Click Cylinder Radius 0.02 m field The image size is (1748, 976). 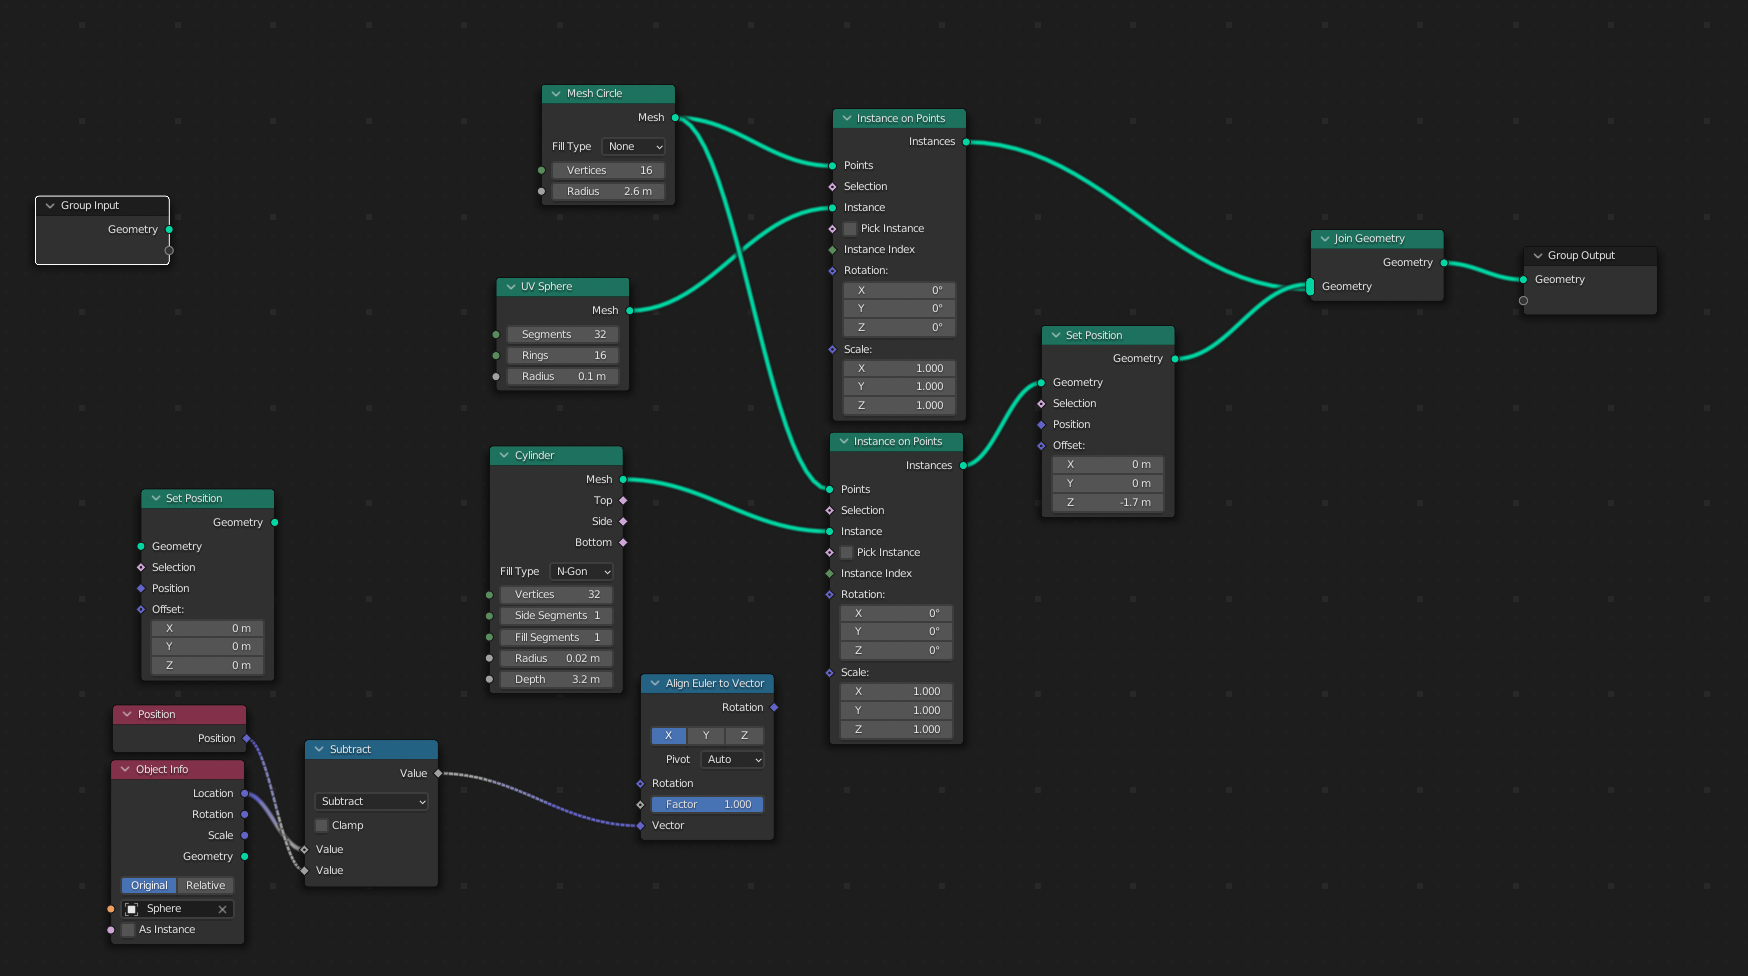(x=556, y=659)
